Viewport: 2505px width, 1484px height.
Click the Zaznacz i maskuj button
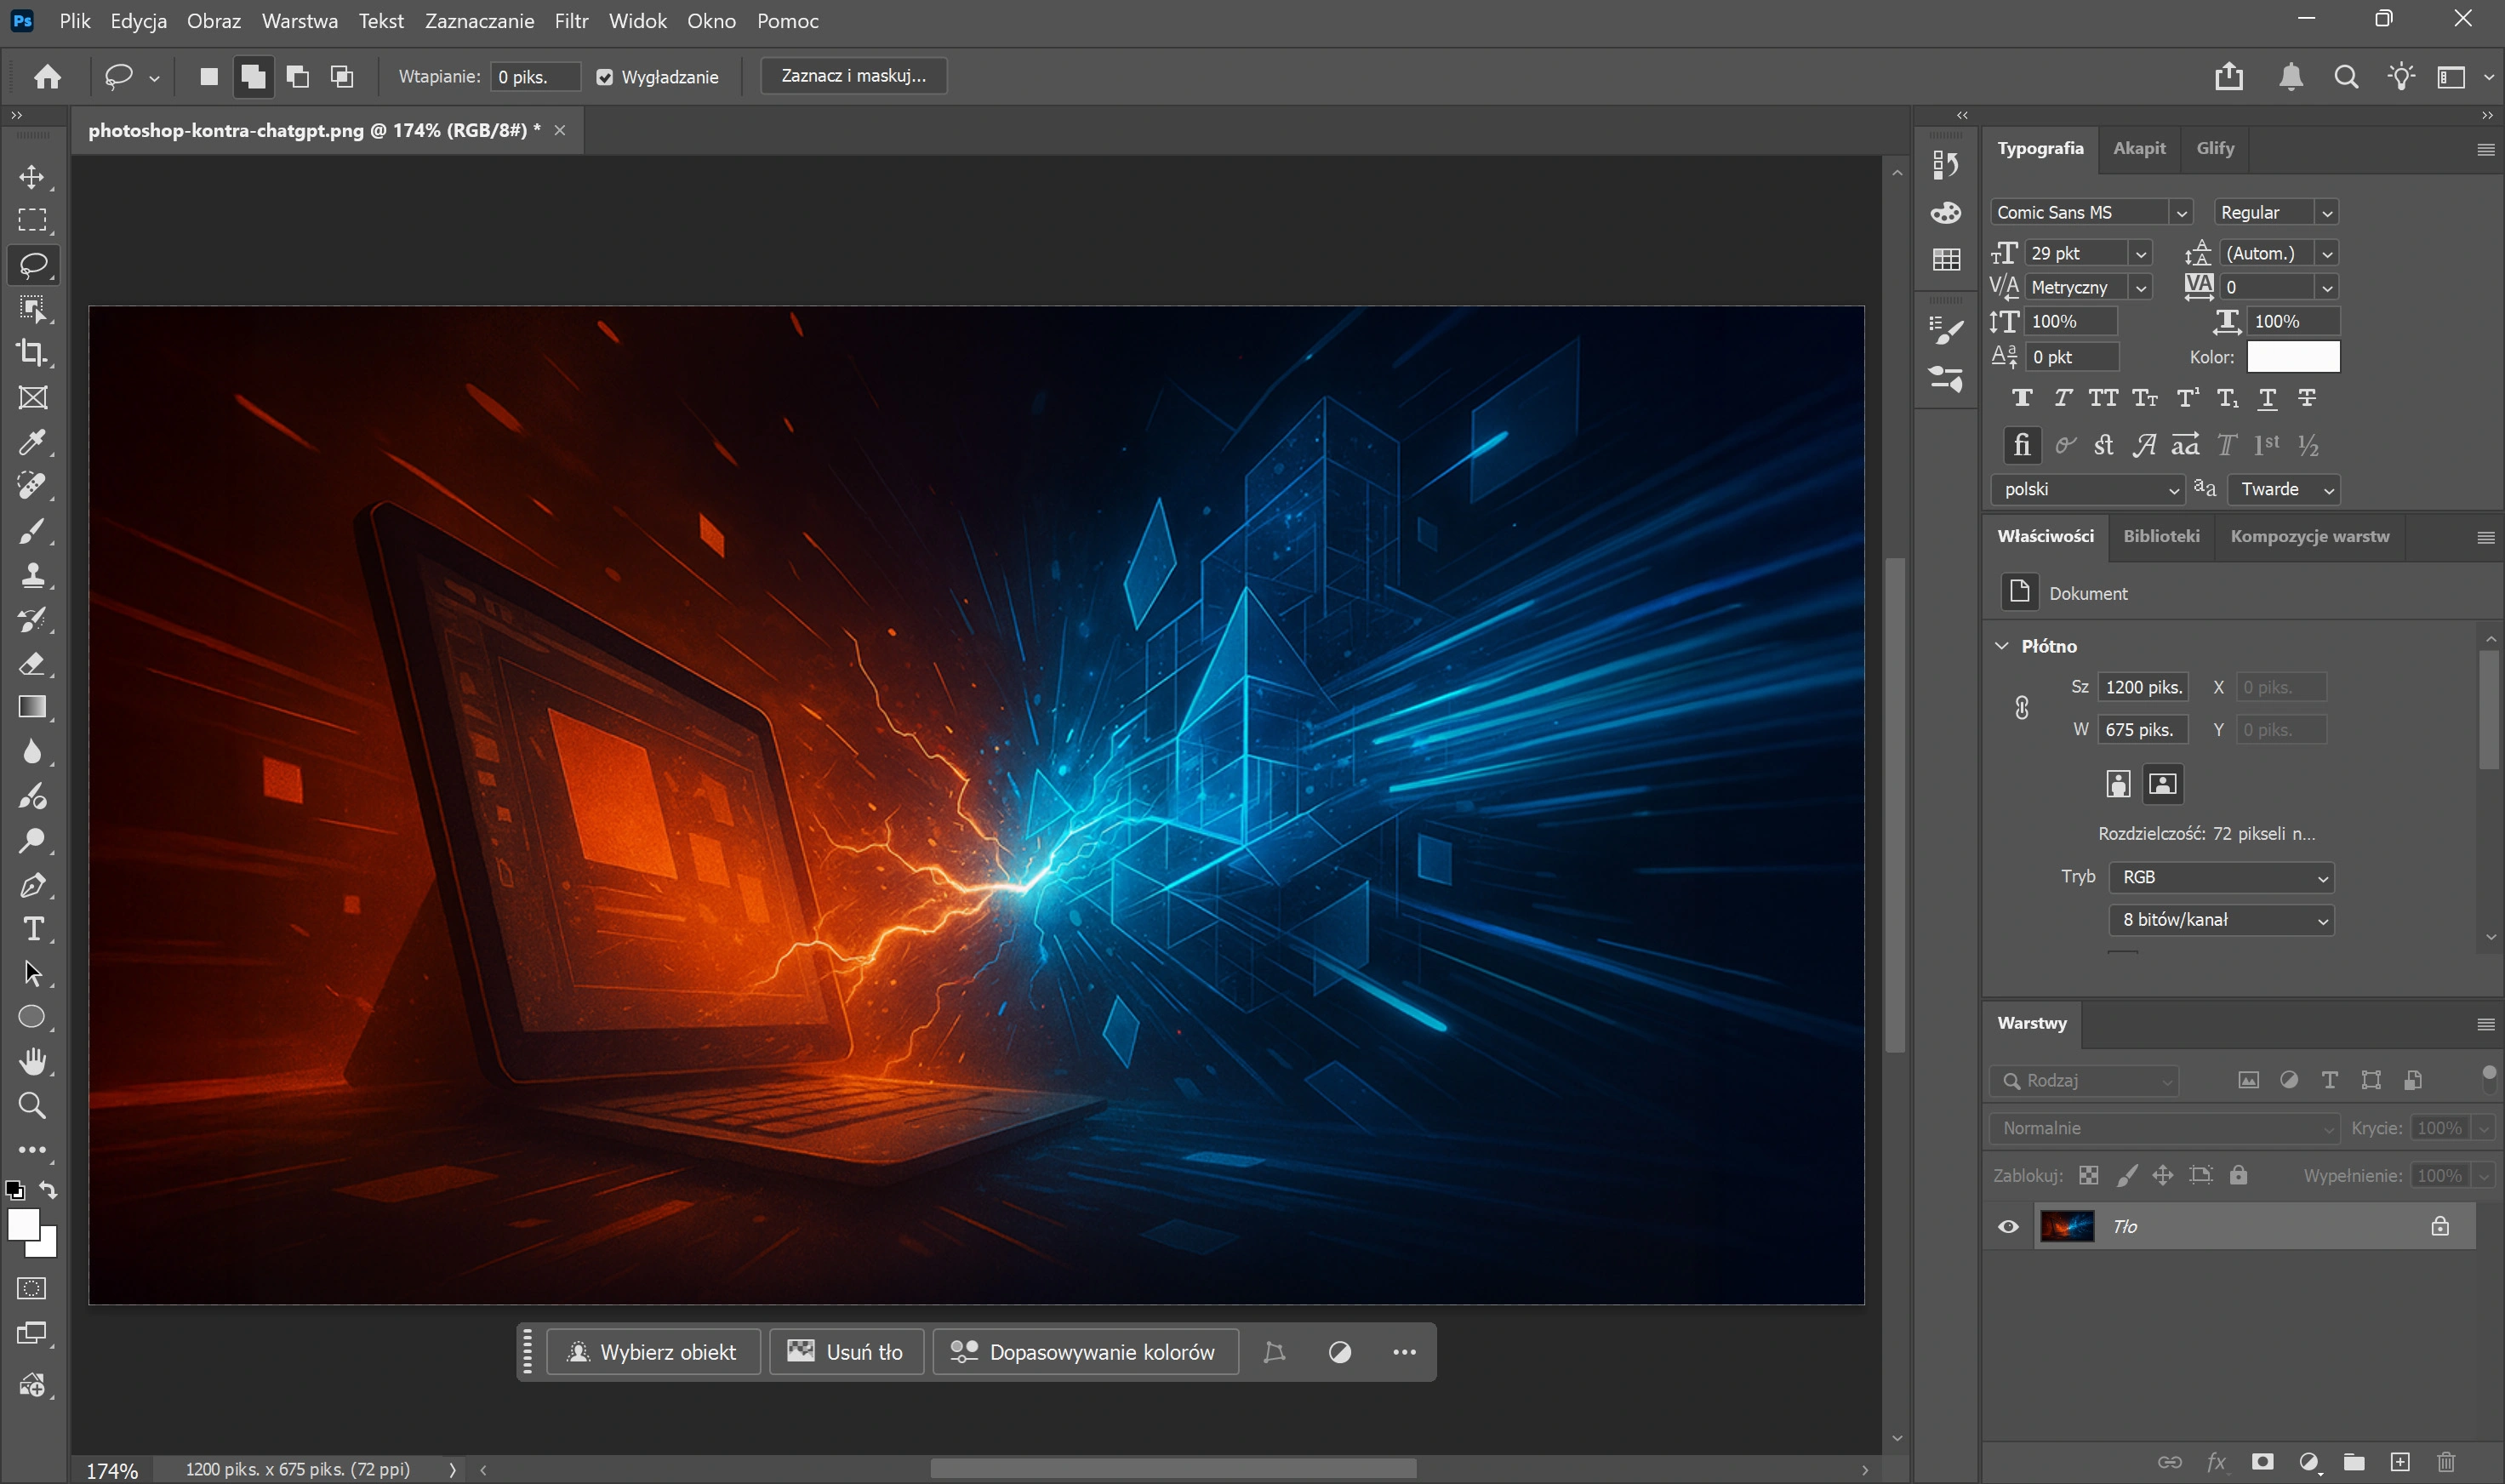(853, 76)
